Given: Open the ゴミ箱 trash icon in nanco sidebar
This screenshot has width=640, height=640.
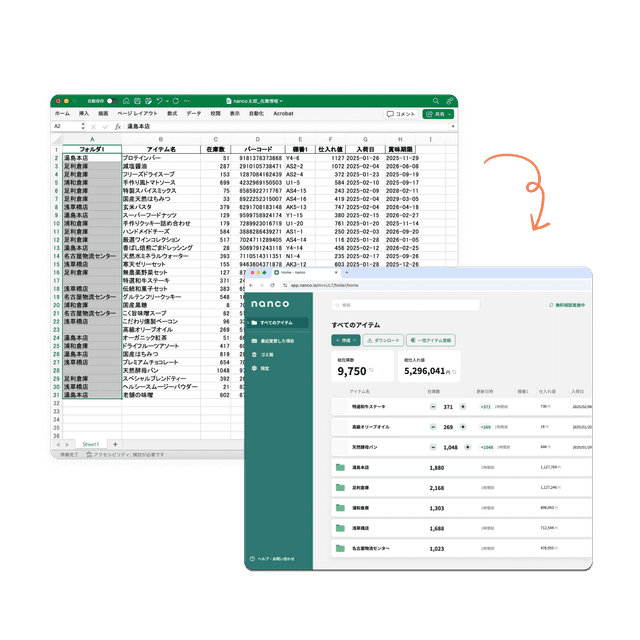Looking at the screenshot, I should pyautogui.click(x=254, y=355).
